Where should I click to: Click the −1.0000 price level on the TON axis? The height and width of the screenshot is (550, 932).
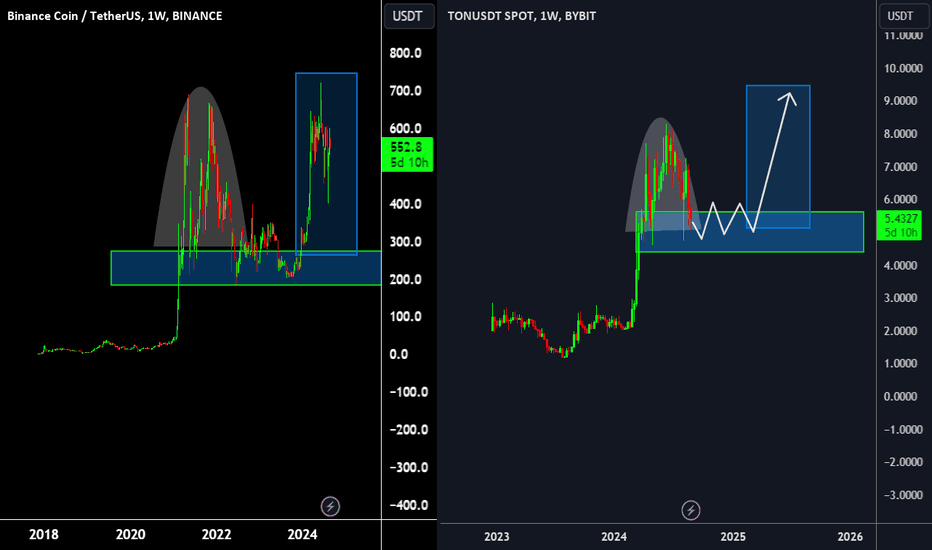coord(903,430)
